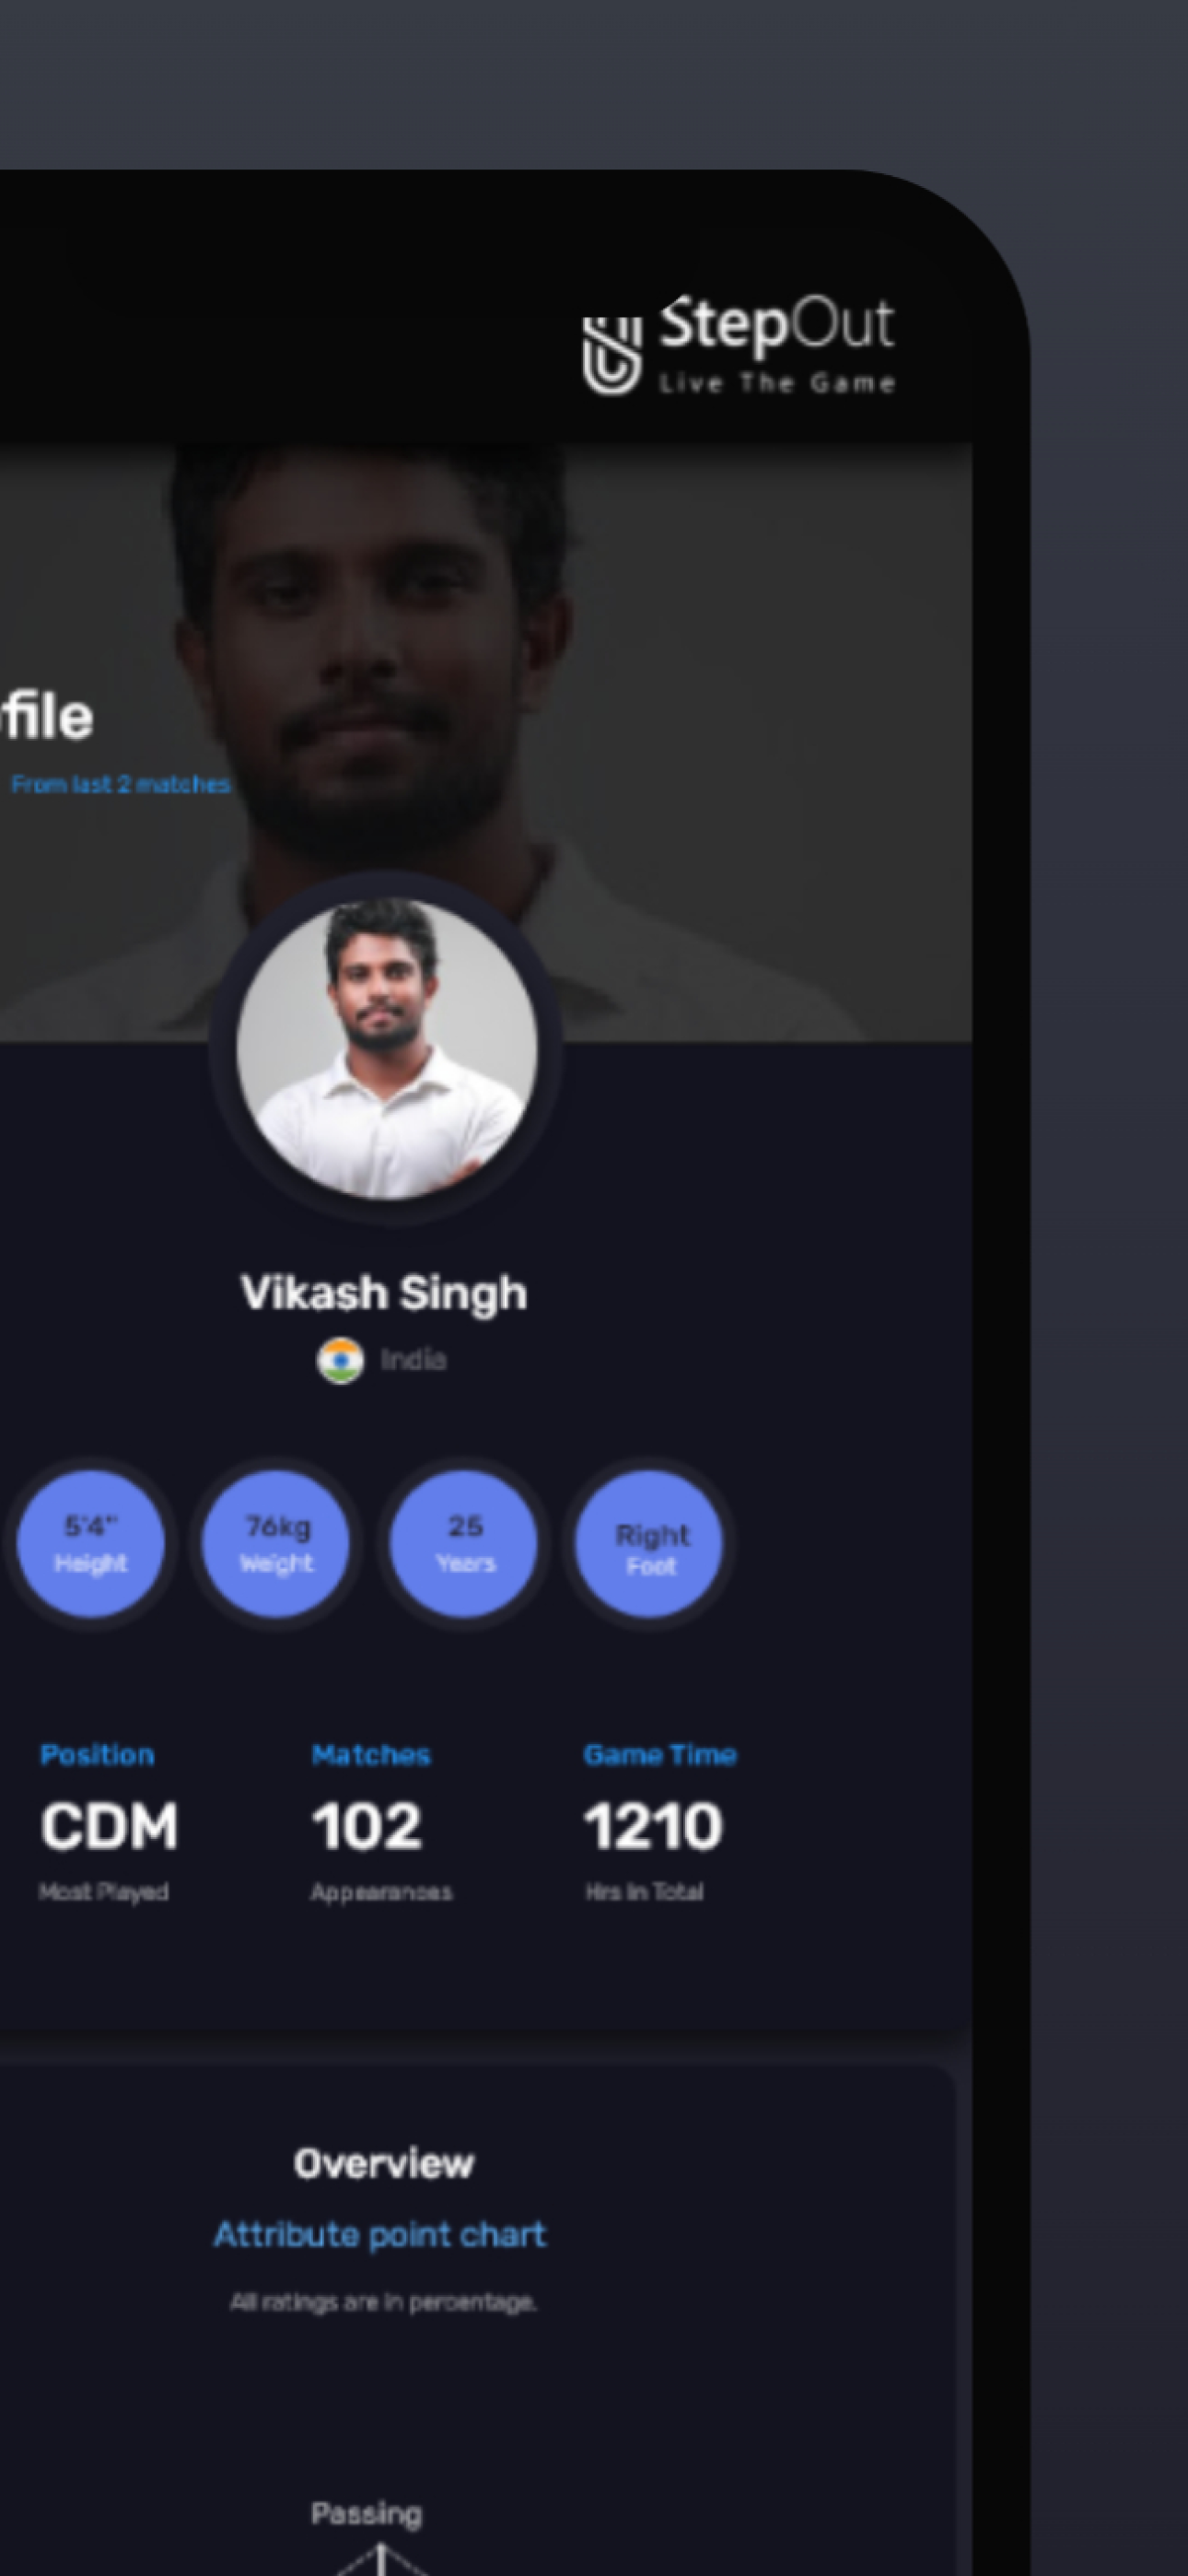
Task: Click the Position label
Action: coord(97,1754)
